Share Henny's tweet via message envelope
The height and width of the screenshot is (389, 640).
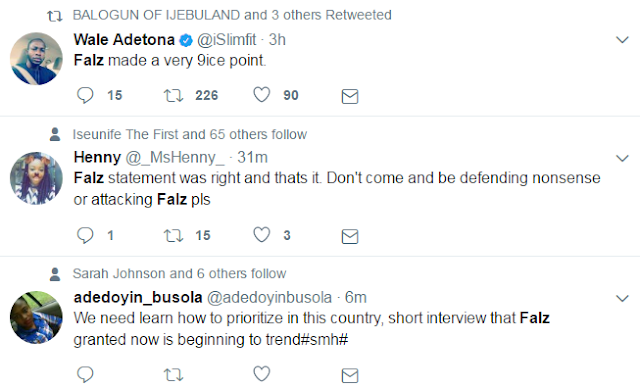click(350, 236)
